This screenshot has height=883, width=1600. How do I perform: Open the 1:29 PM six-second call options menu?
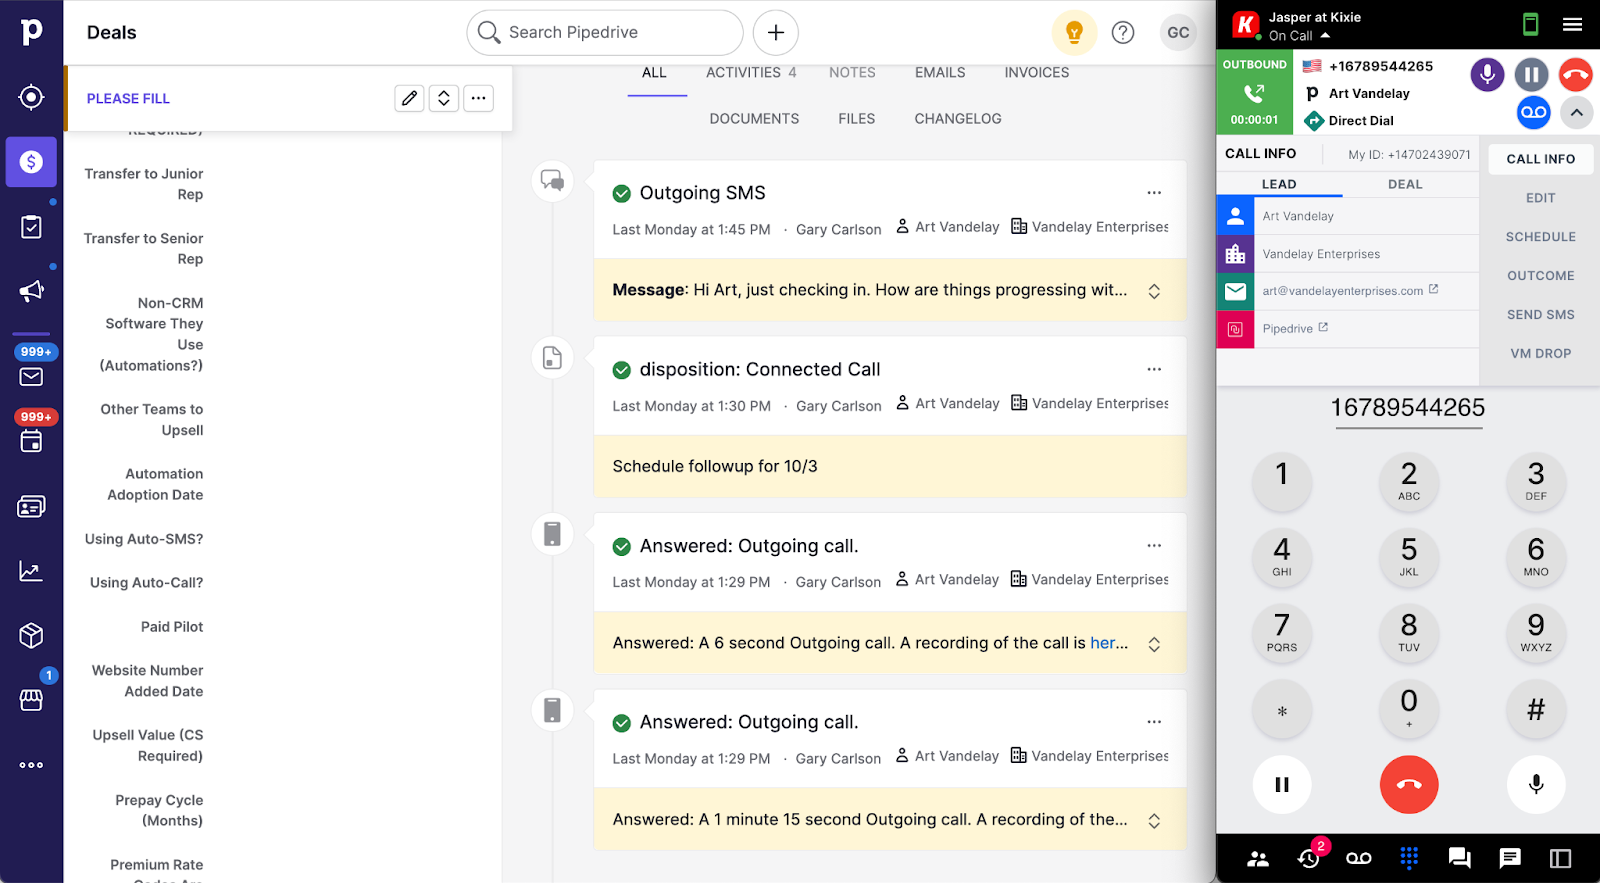coord(1154,546)
